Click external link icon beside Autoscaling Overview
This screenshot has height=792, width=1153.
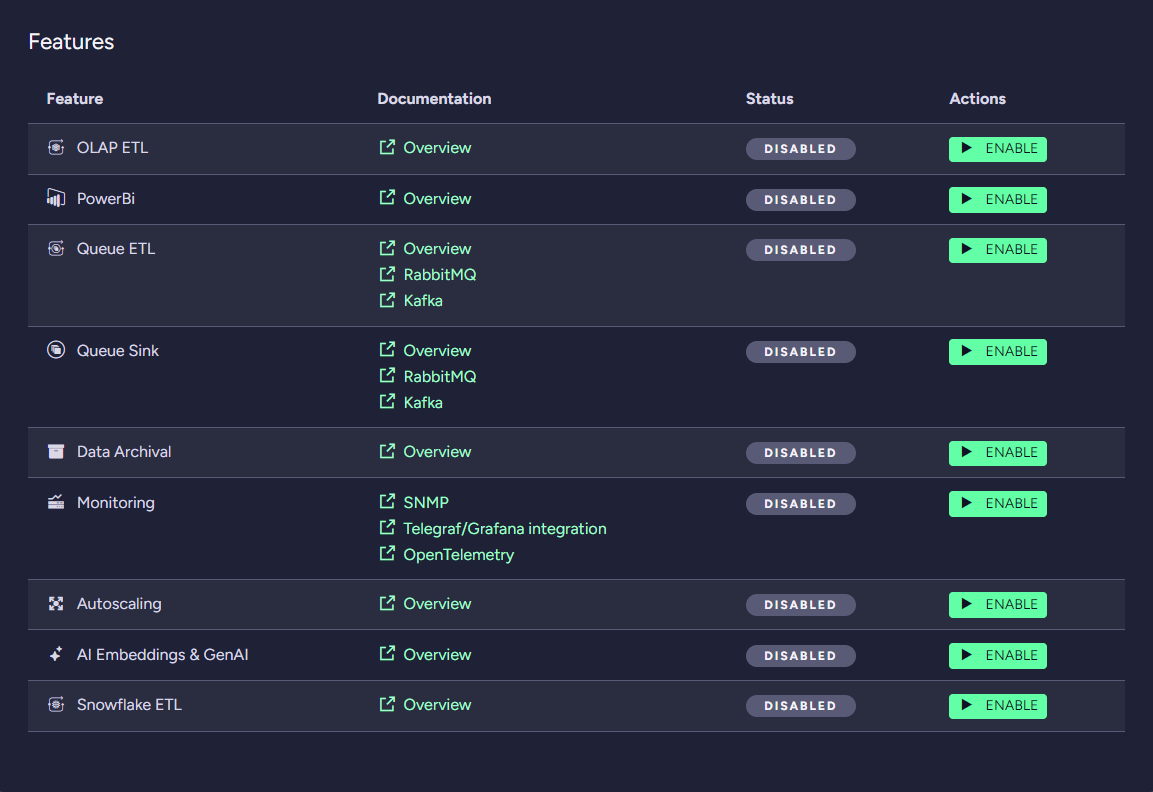tap(387, 603)
